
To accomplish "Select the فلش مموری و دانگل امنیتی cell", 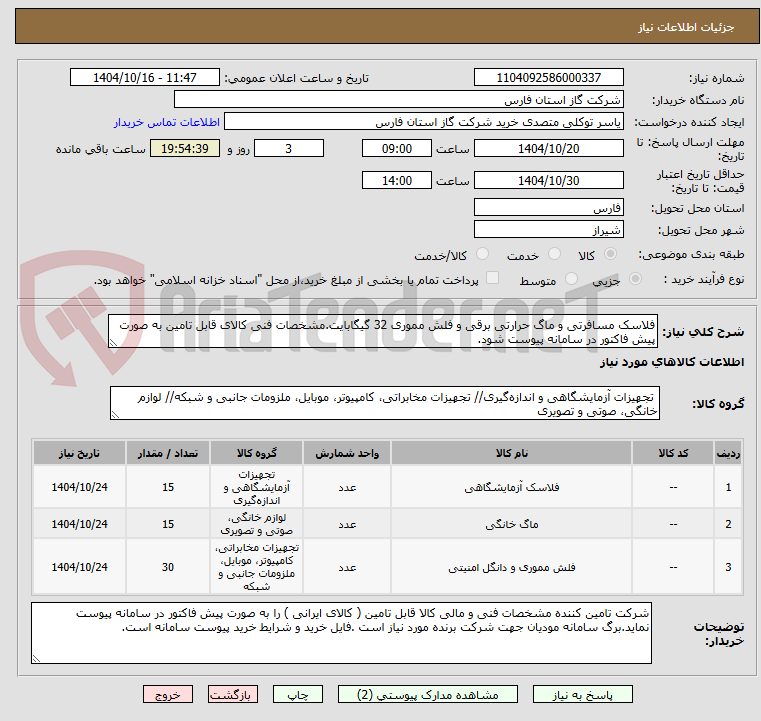I will point(512,567).
